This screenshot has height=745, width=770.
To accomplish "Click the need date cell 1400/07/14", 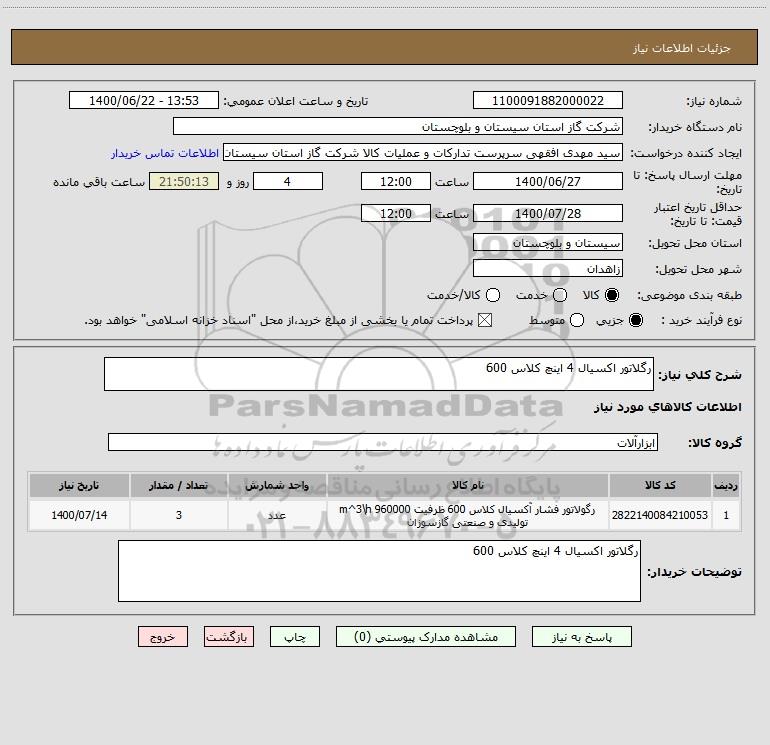I will (79, 515).
